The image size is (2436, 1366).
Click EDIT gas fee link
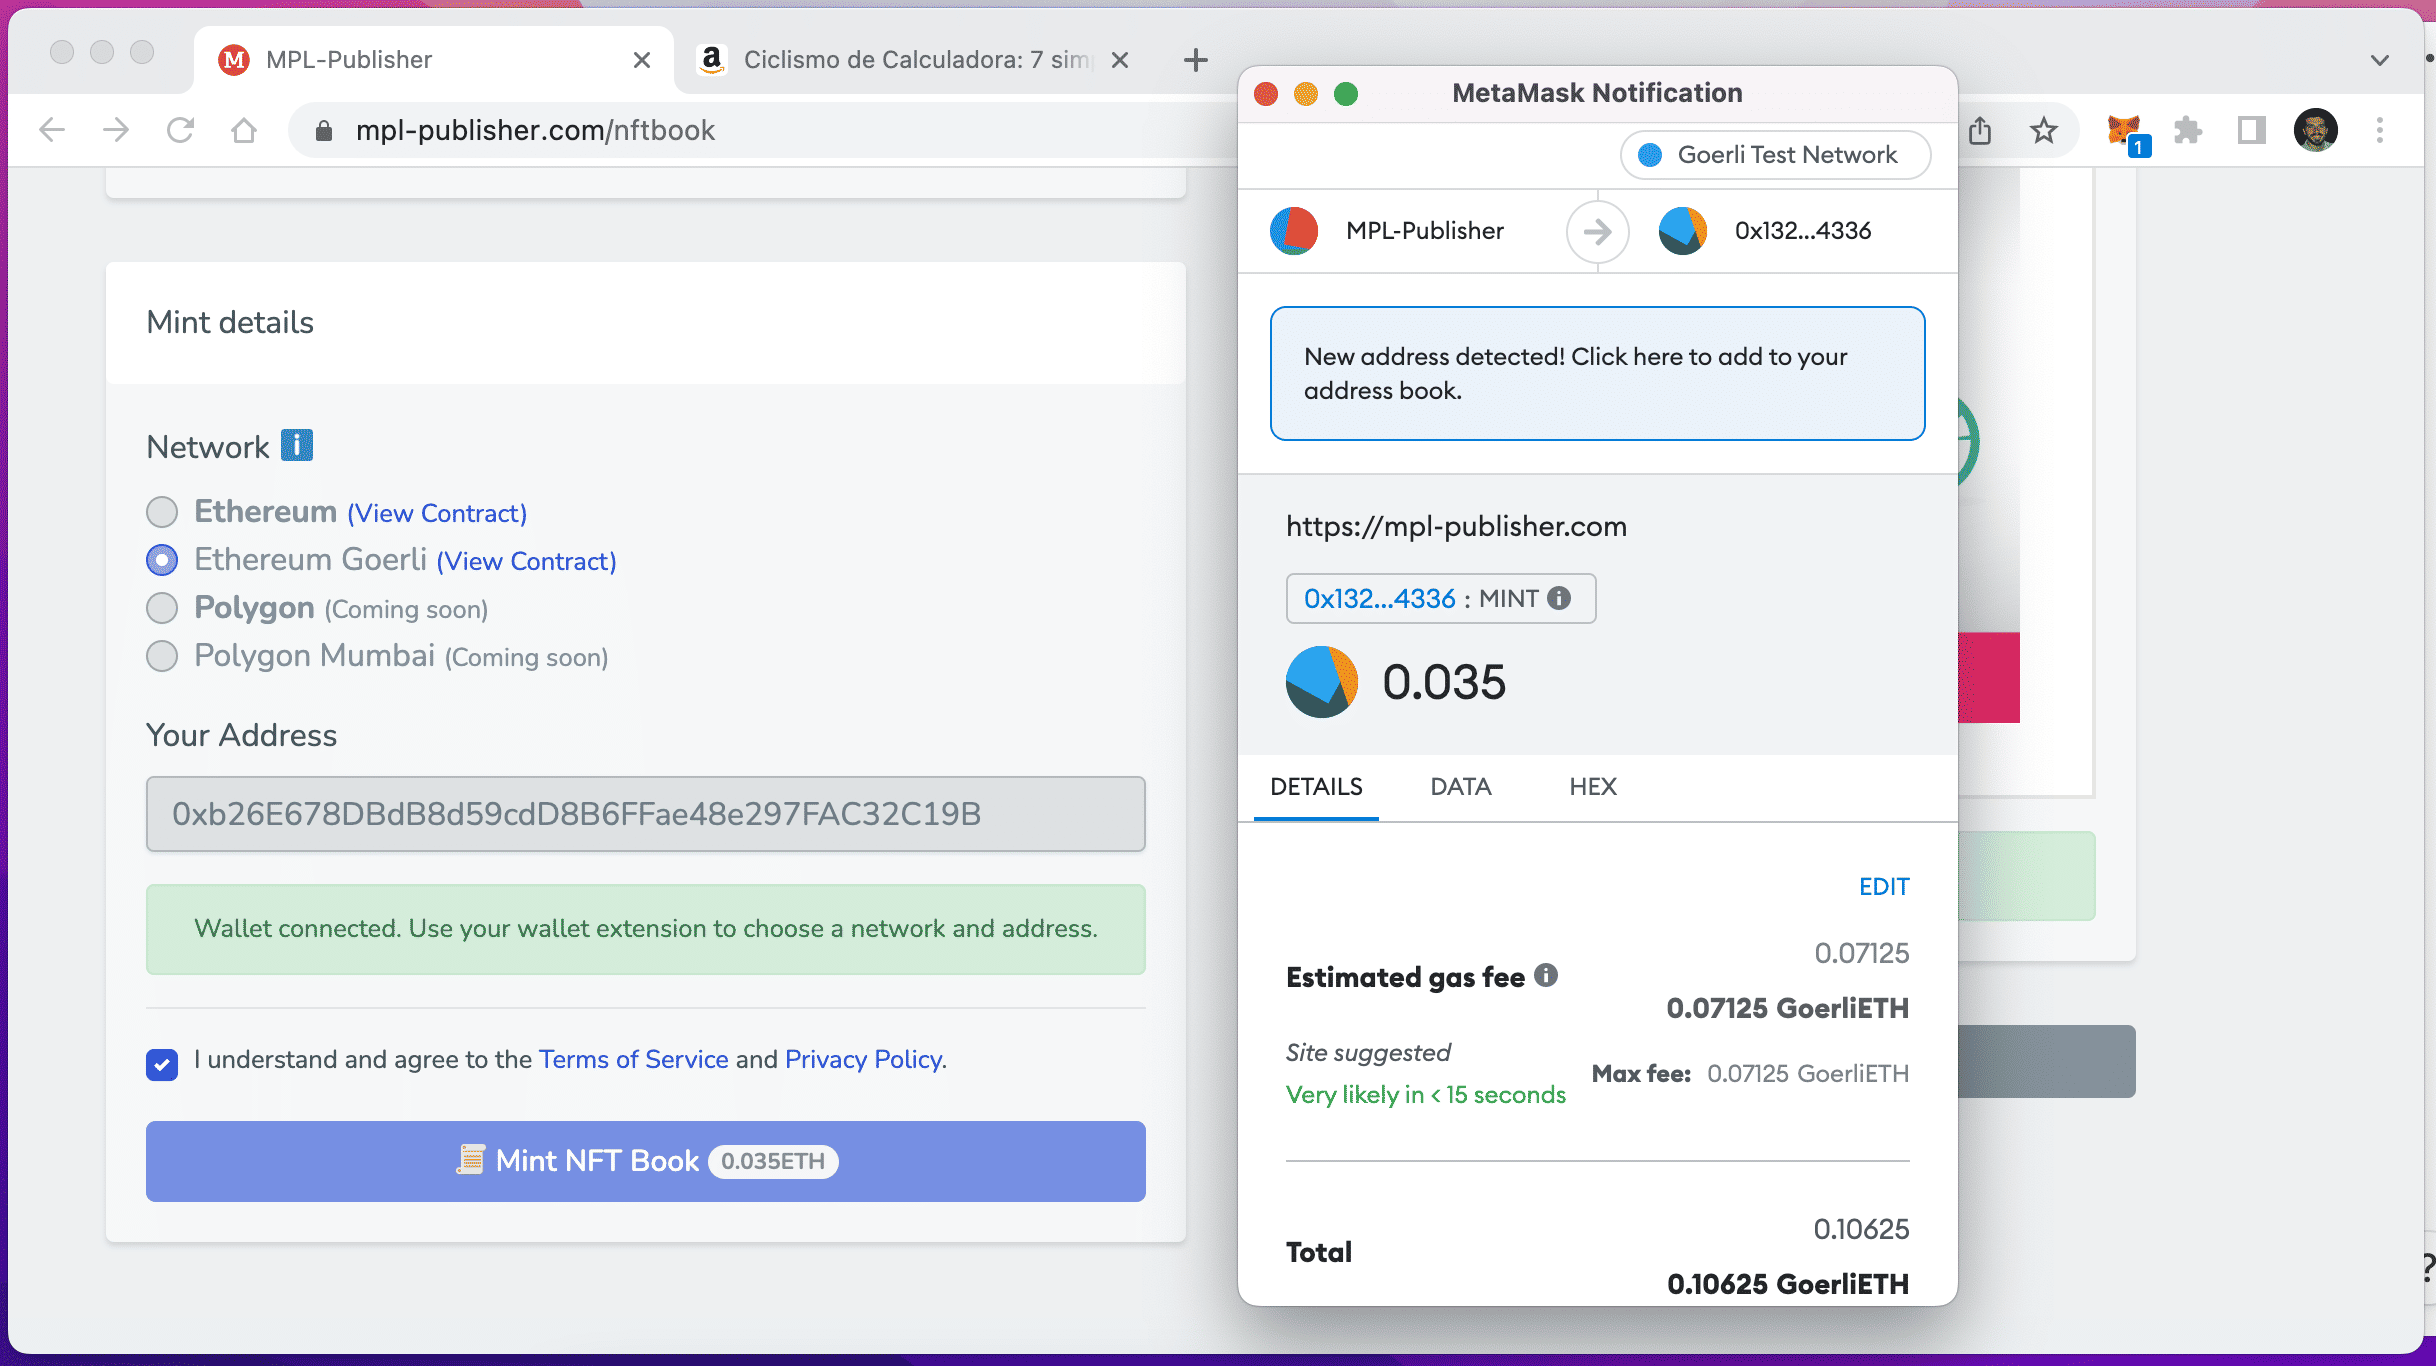click(1884, 887)
